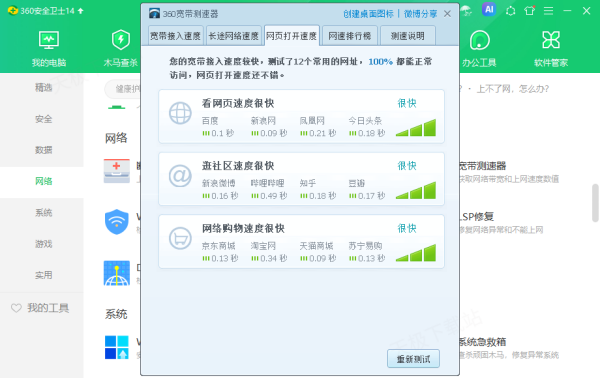This screenshot has height=378, width=600.
Task: Click the 100% access rate text
Action: click(x=380, y=62)
